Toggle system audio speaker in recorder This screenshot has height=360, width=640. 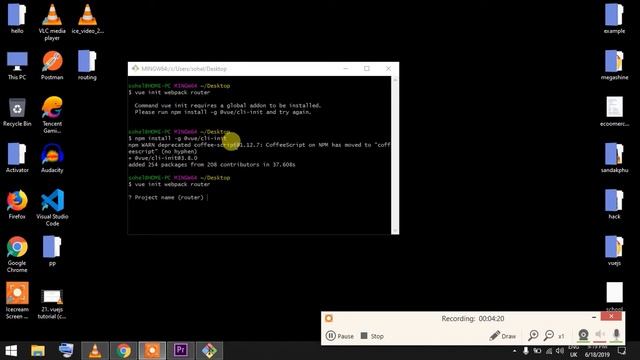coord(600,335)
